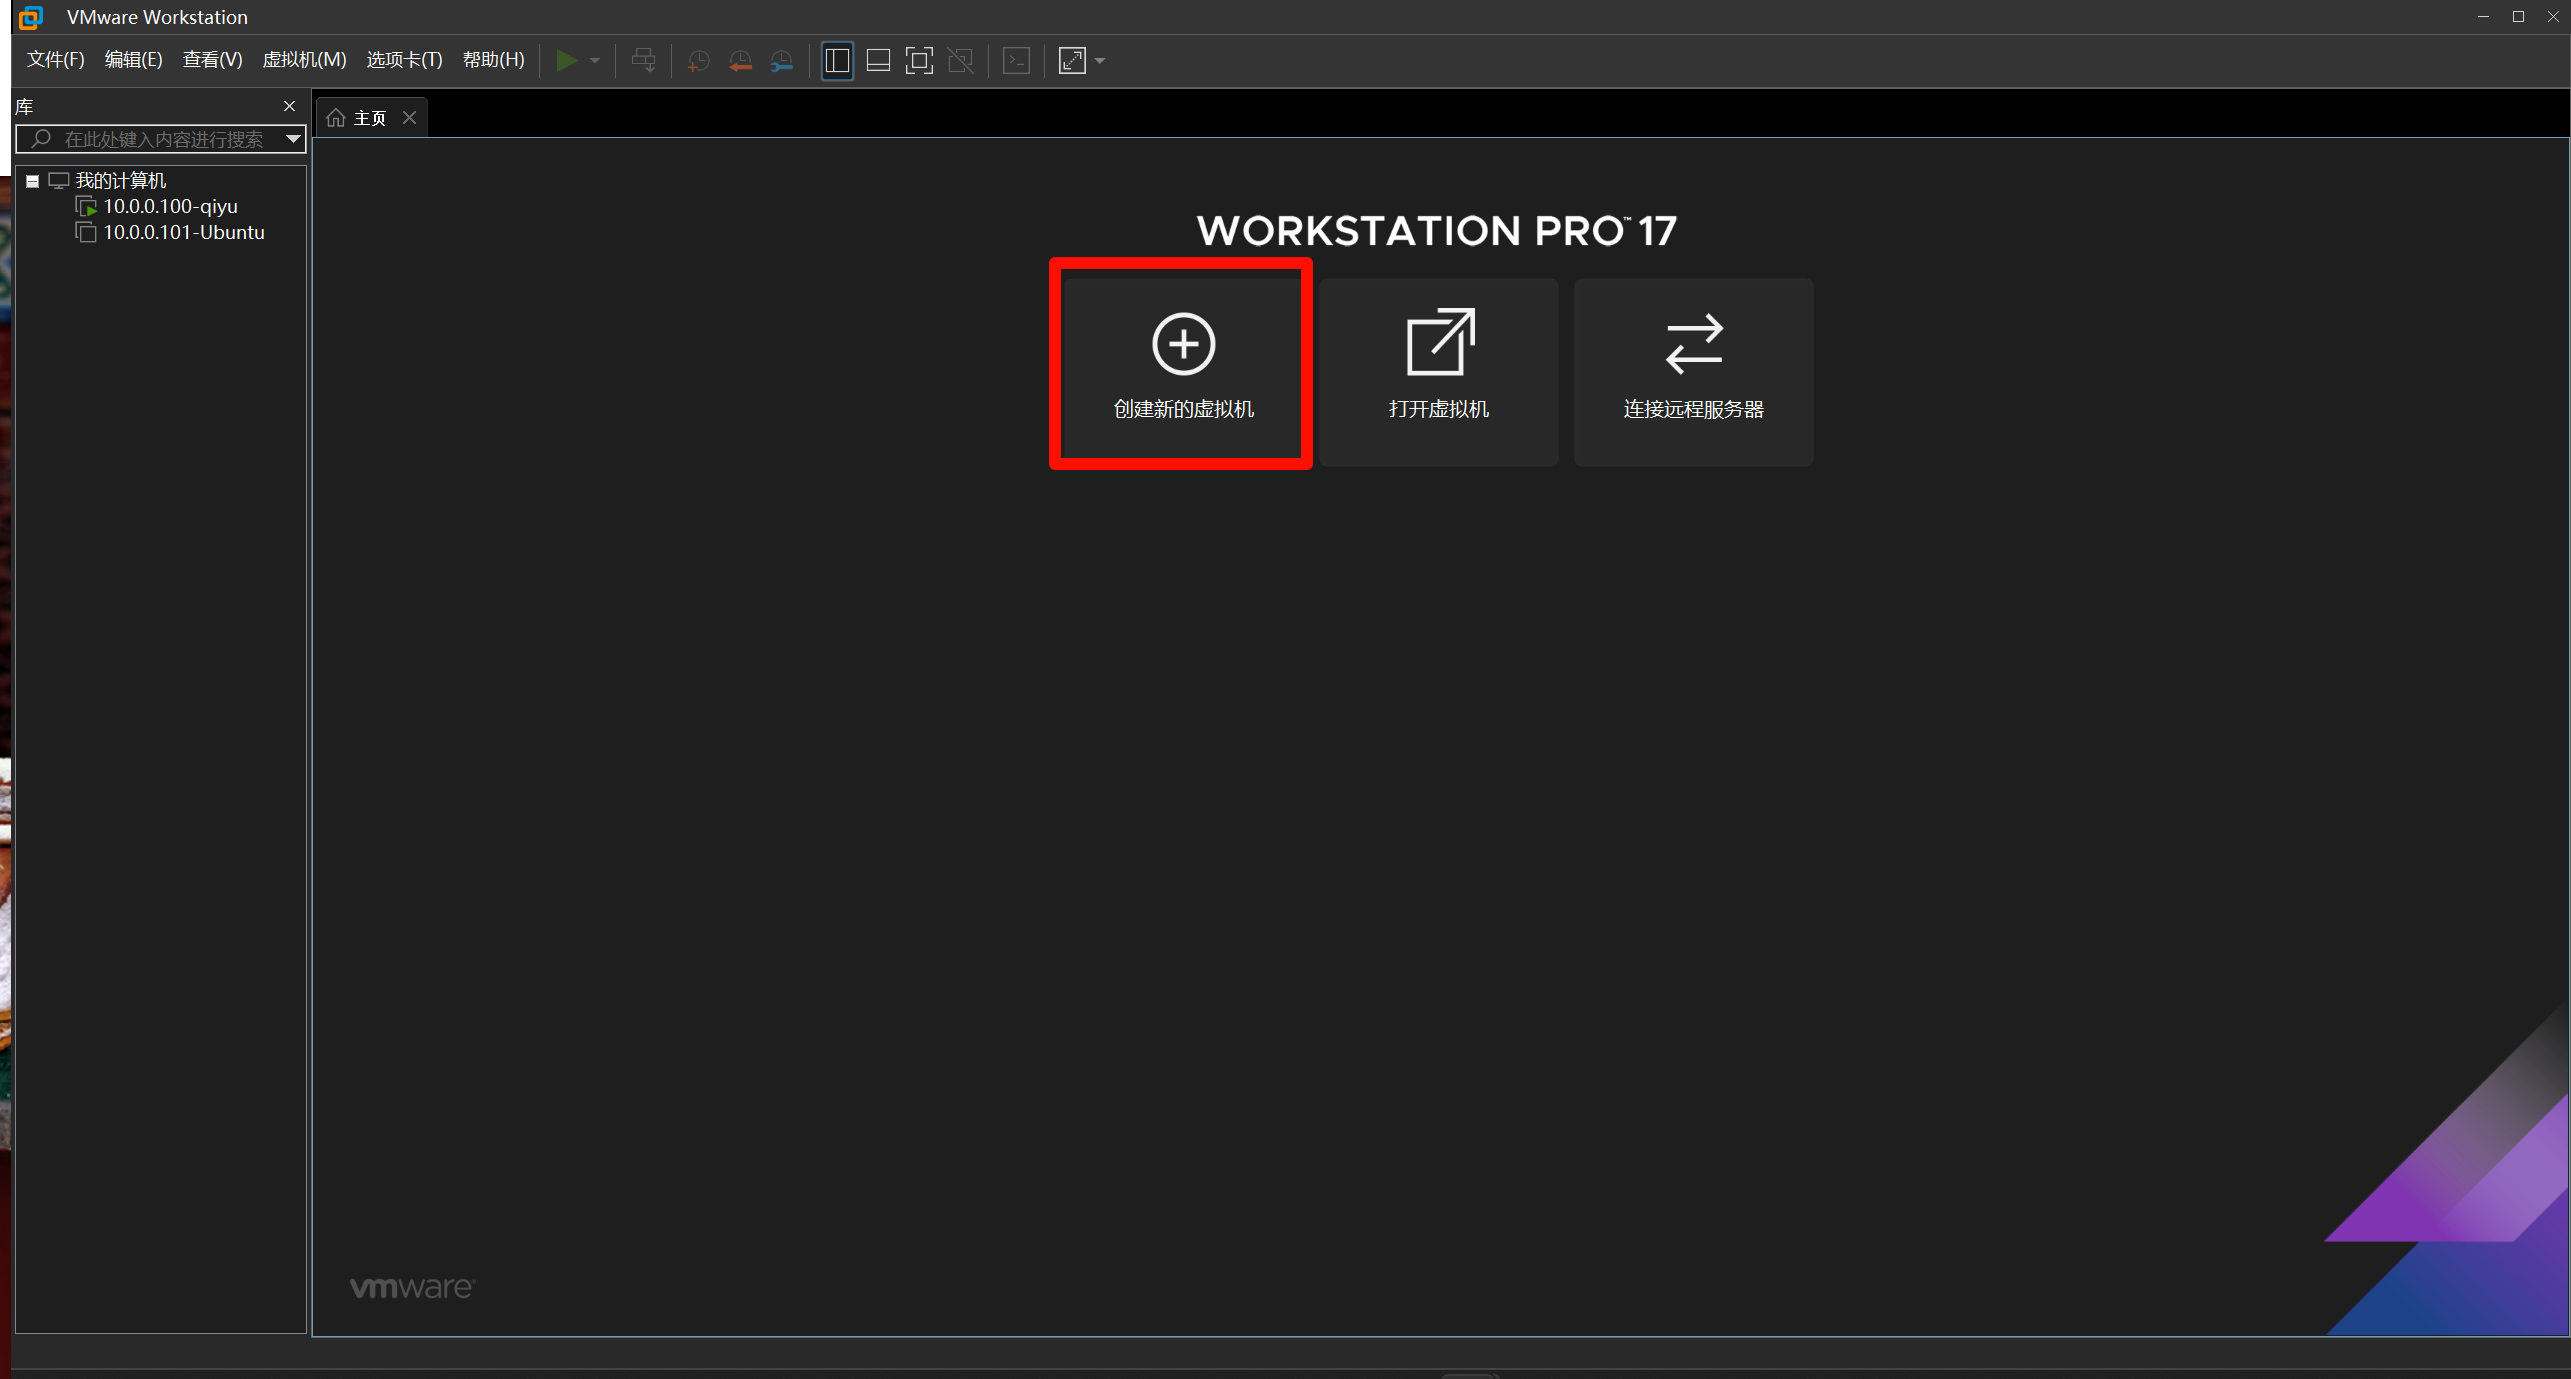Open the snapshot manager
Image resolution: width=2571 pixels, height=1379 pixels.
(x=781, y=60)
